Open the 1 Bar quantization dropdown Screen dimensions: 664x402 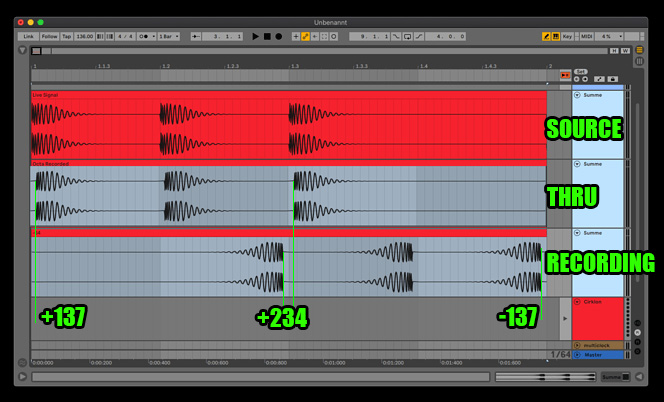point(169,36)
